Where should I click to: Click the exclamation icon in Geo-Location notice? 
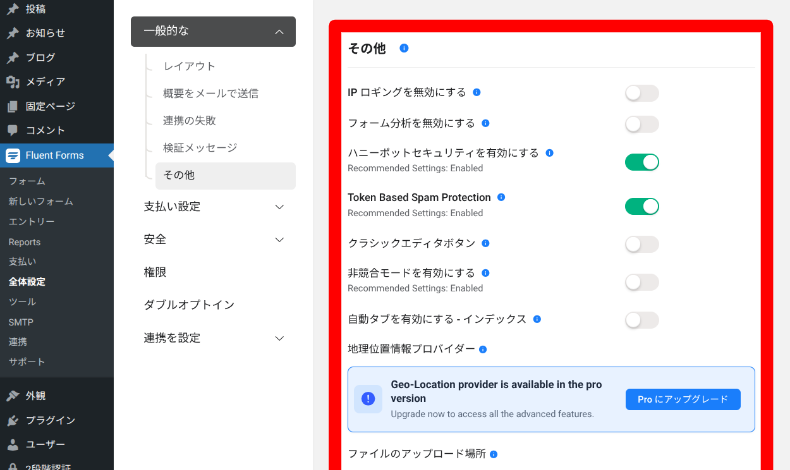pyautogui.click(x=368, y=399)
